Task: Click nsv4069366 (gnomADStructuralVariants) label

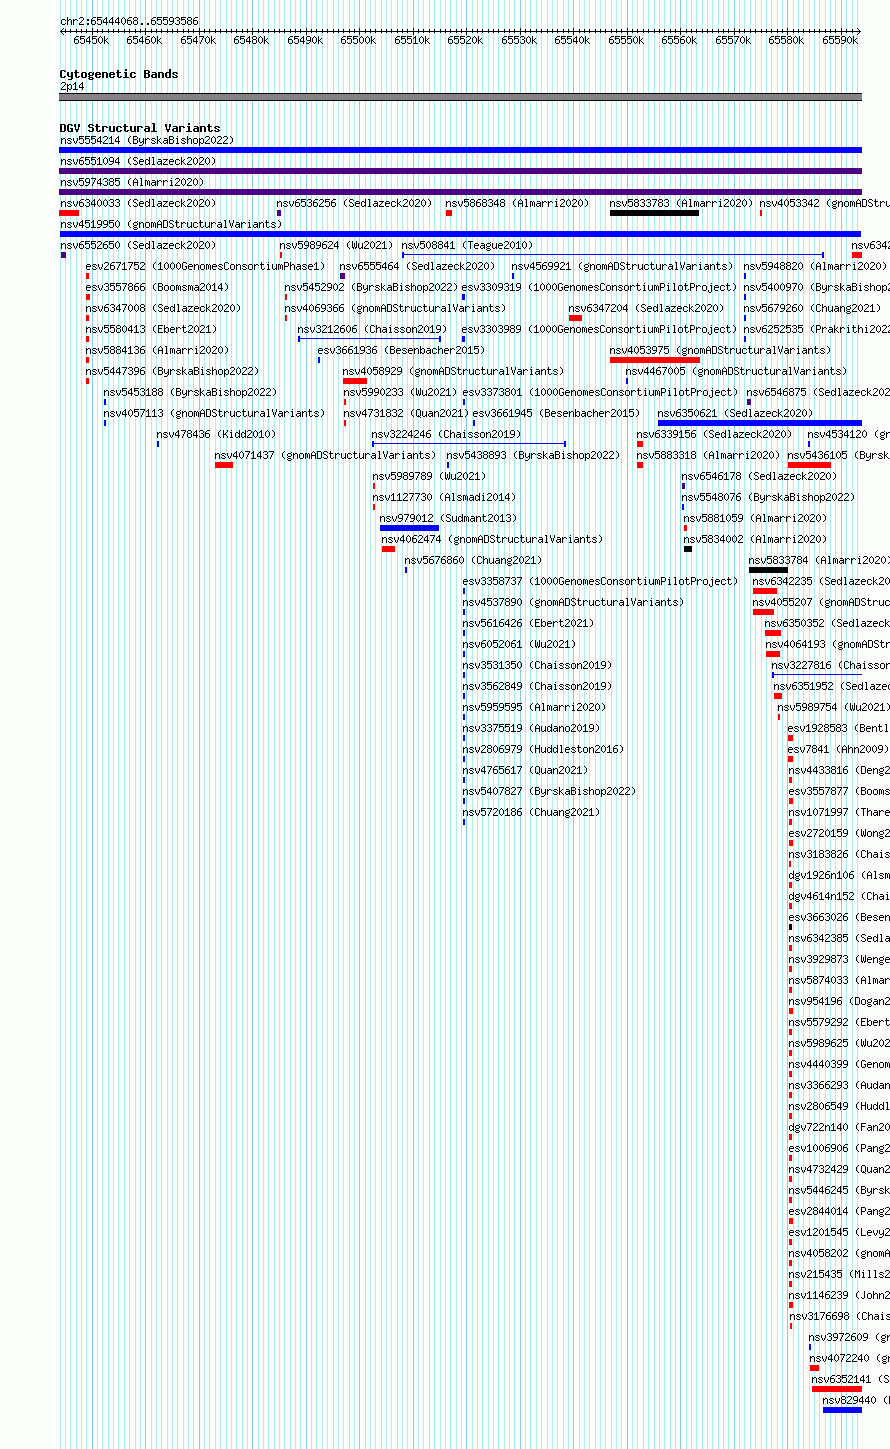Action: click(396, 308)
